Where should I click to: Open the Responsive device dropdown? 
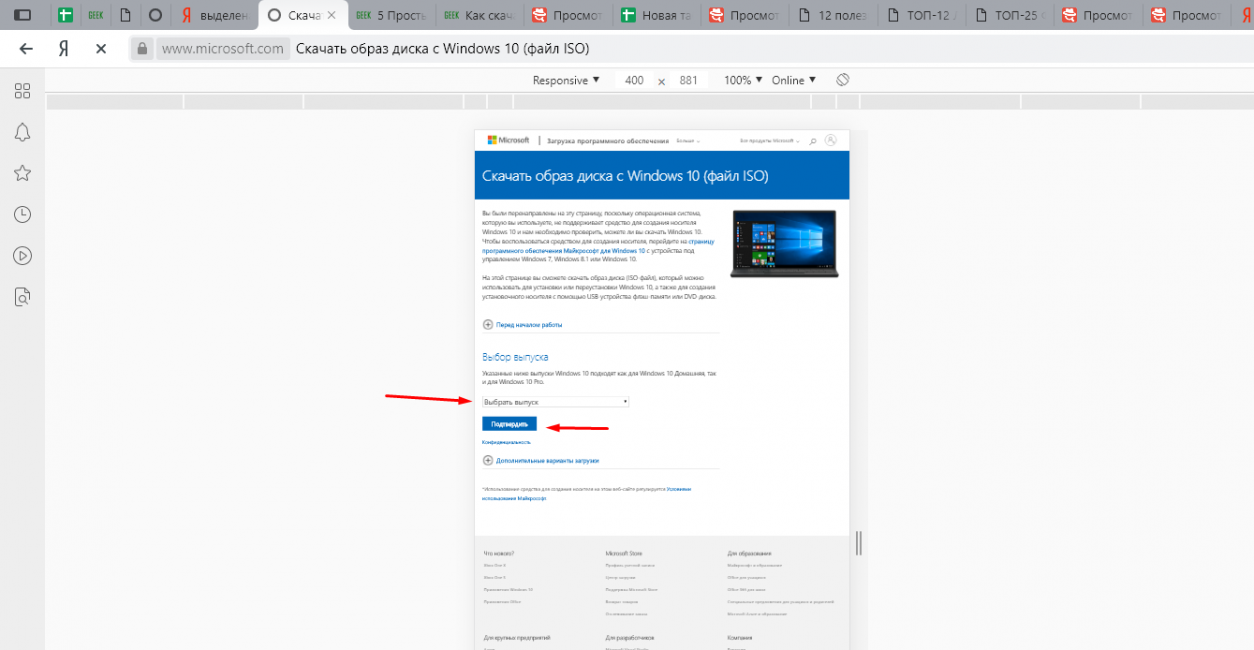tap(565, 80)
